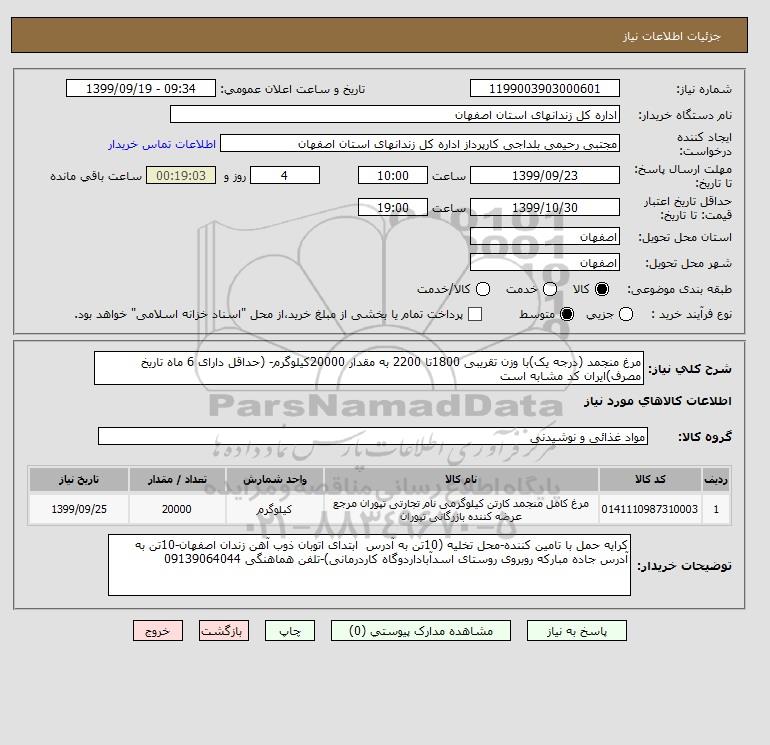Click the remaining time 00:19:03 field
The width and height of the screenshot is (770, 745).
(181, 175)
